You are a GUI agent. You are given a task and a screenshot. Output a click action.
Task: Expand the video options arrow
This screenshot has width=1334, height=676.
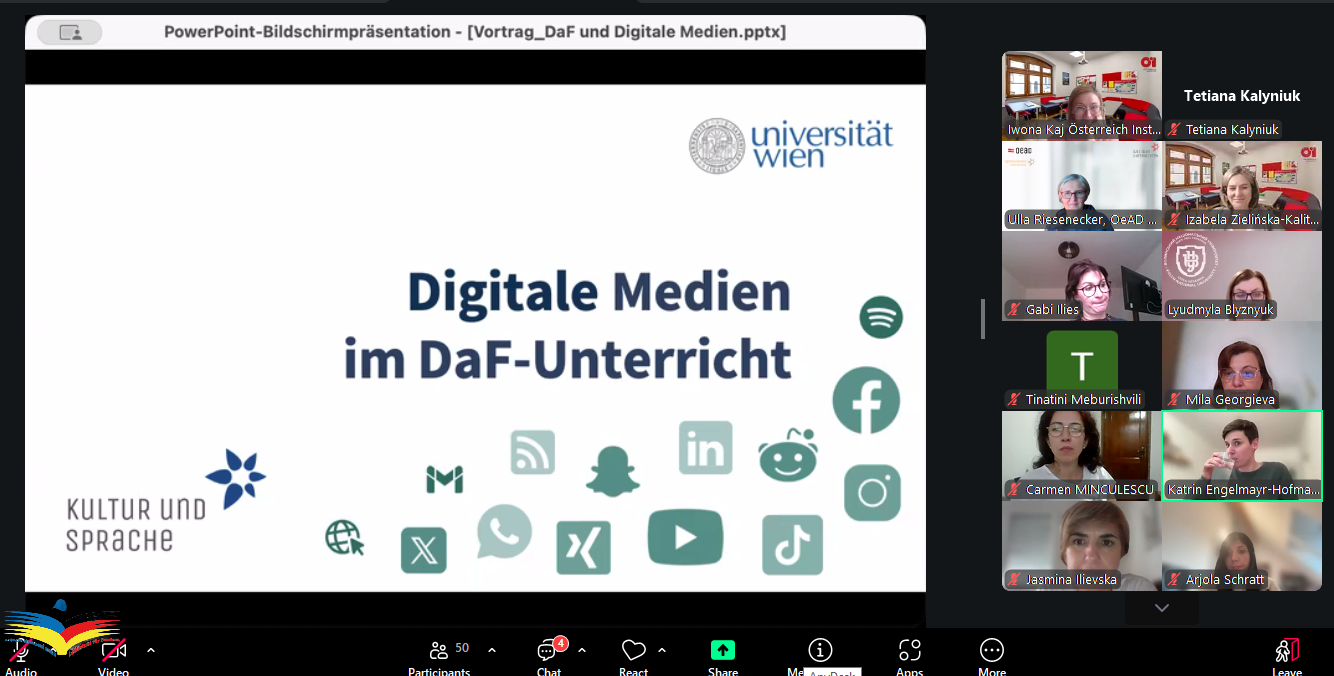(151, 650)
